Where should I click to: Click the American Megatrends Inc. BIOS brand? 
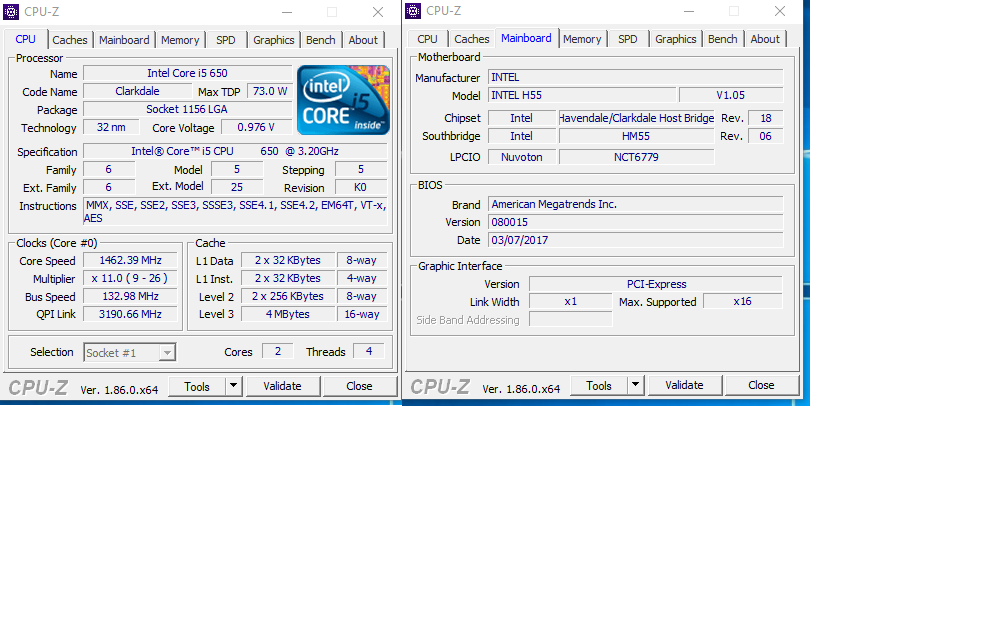[636, 204]
